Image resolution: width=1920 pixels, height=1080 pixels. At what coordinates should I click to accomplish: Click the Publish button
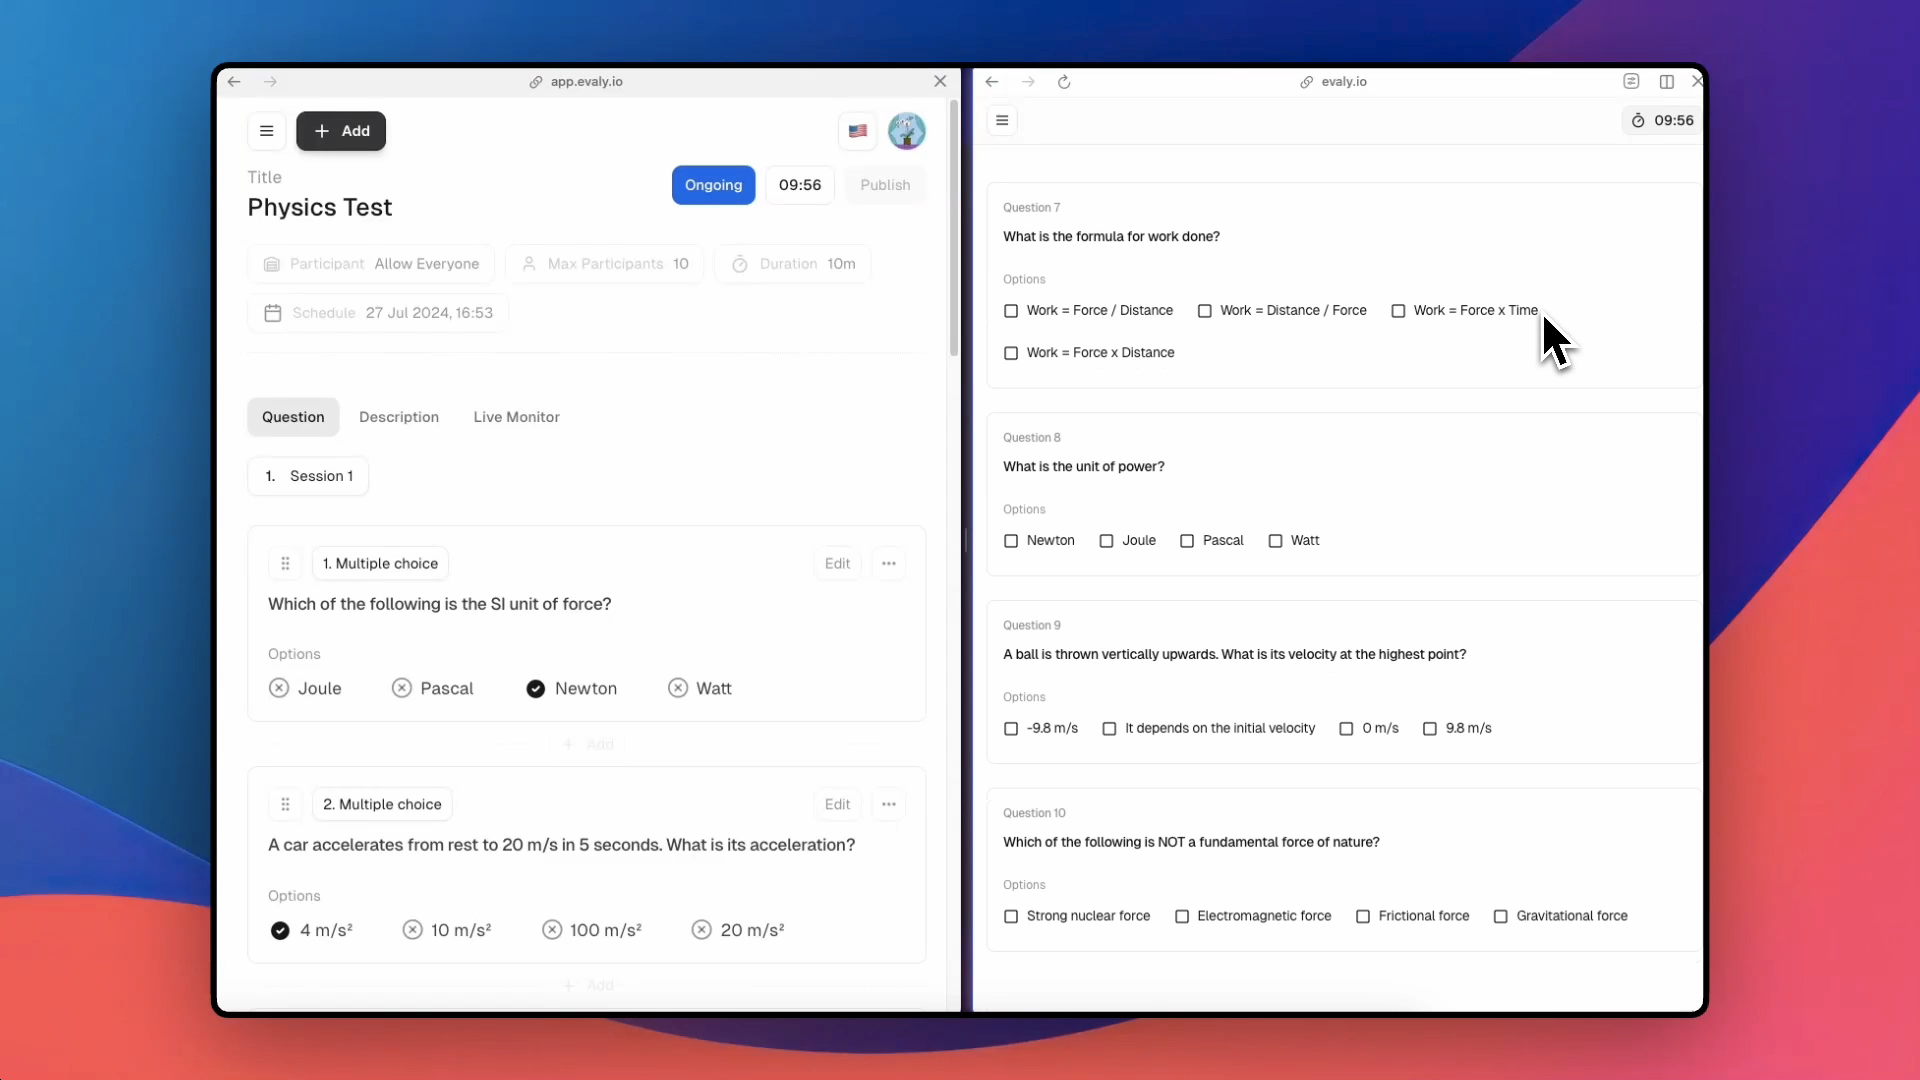pos(885,185)
